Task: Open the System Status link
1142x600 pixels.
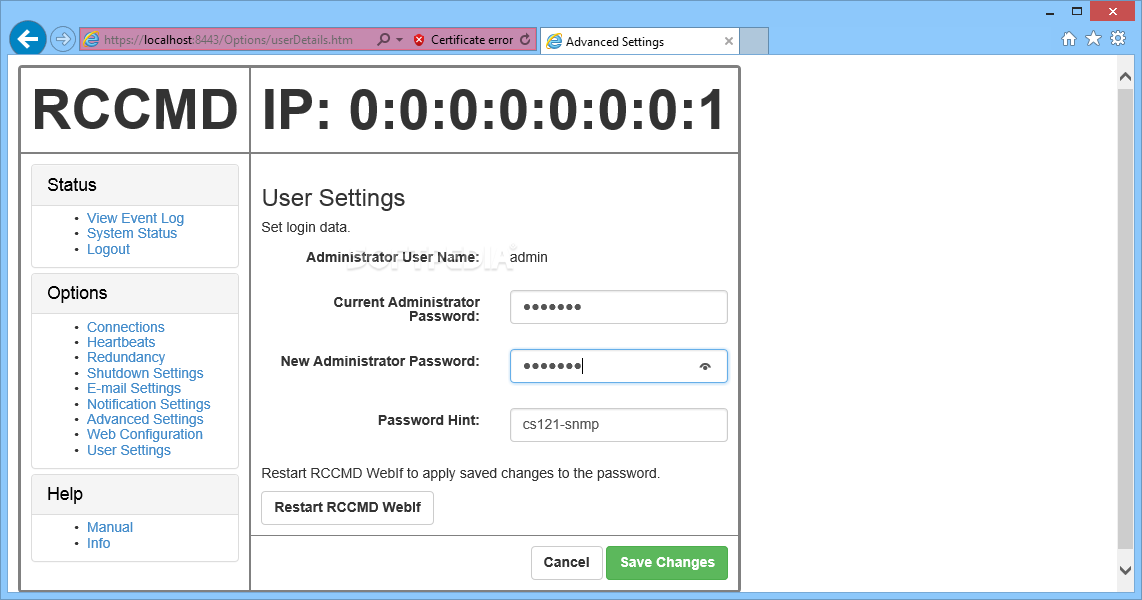Action: tap(132, 233)
